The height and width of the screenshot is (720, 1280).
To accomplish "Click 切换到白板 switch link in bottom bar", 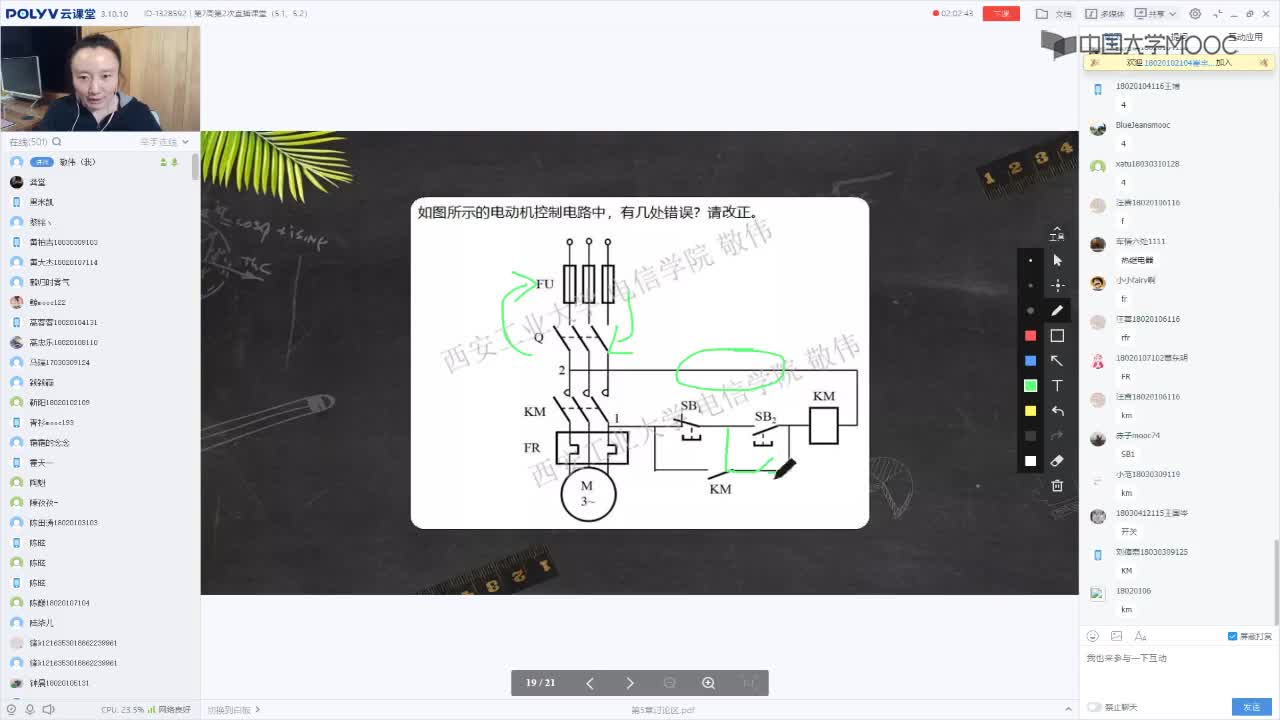I will 234,710.
